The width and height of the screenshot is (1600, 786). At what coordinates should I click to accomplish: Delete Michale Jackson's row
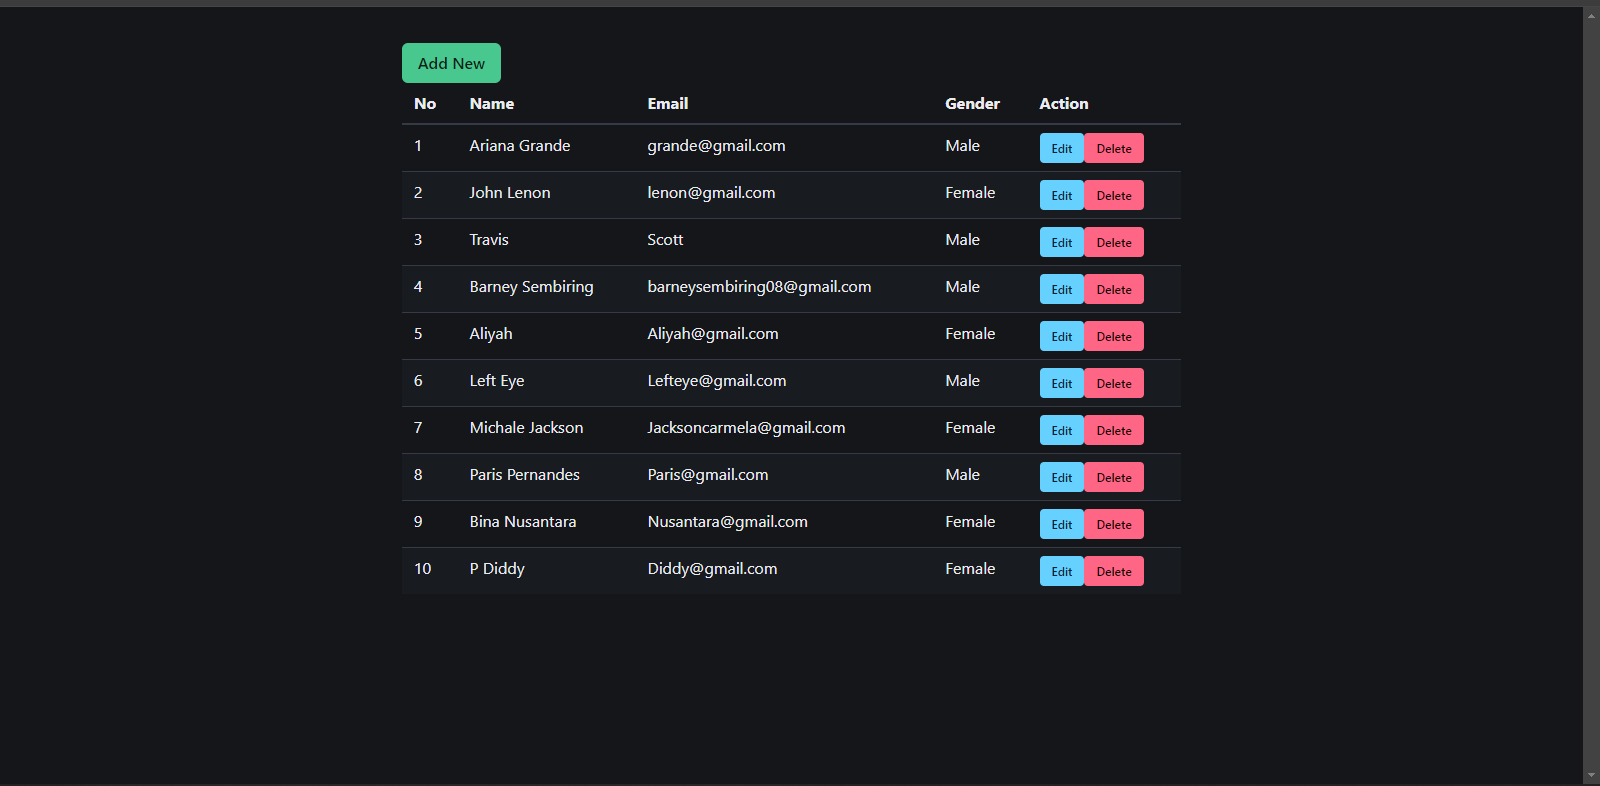pyautogui.click(x=1113, y=430)
